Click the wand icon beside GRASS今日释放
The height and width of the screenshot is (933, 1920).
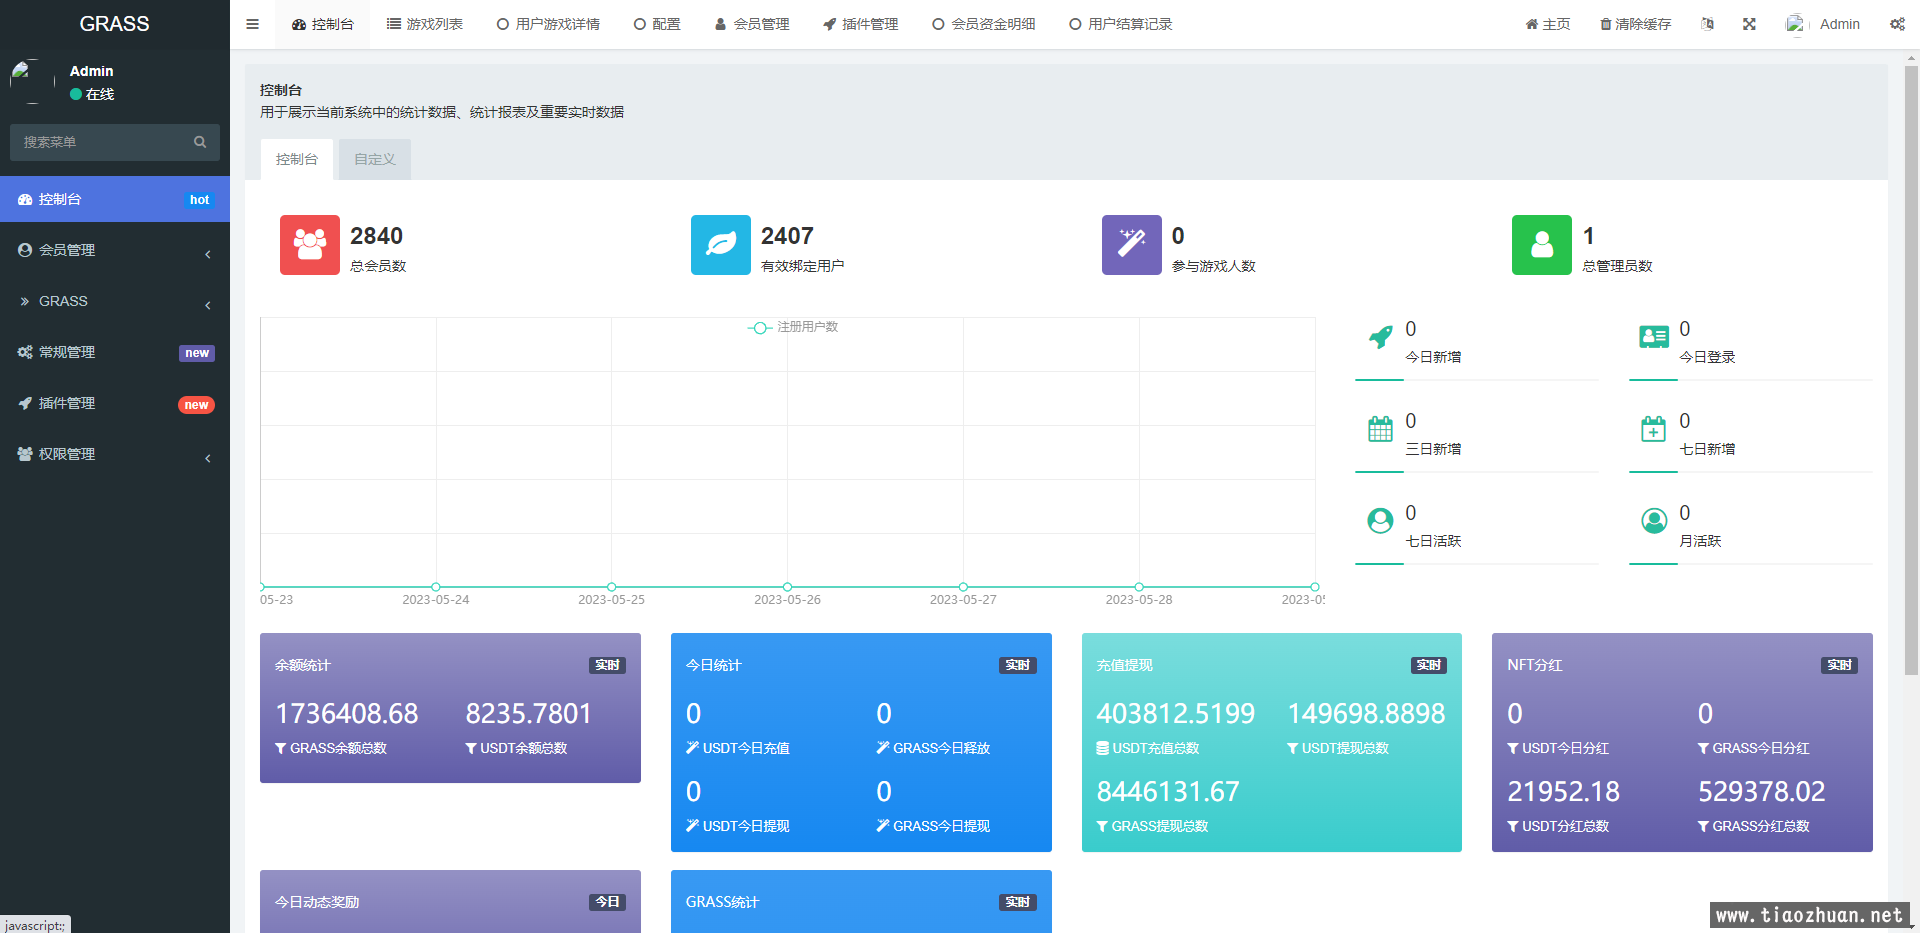[883, 748]
